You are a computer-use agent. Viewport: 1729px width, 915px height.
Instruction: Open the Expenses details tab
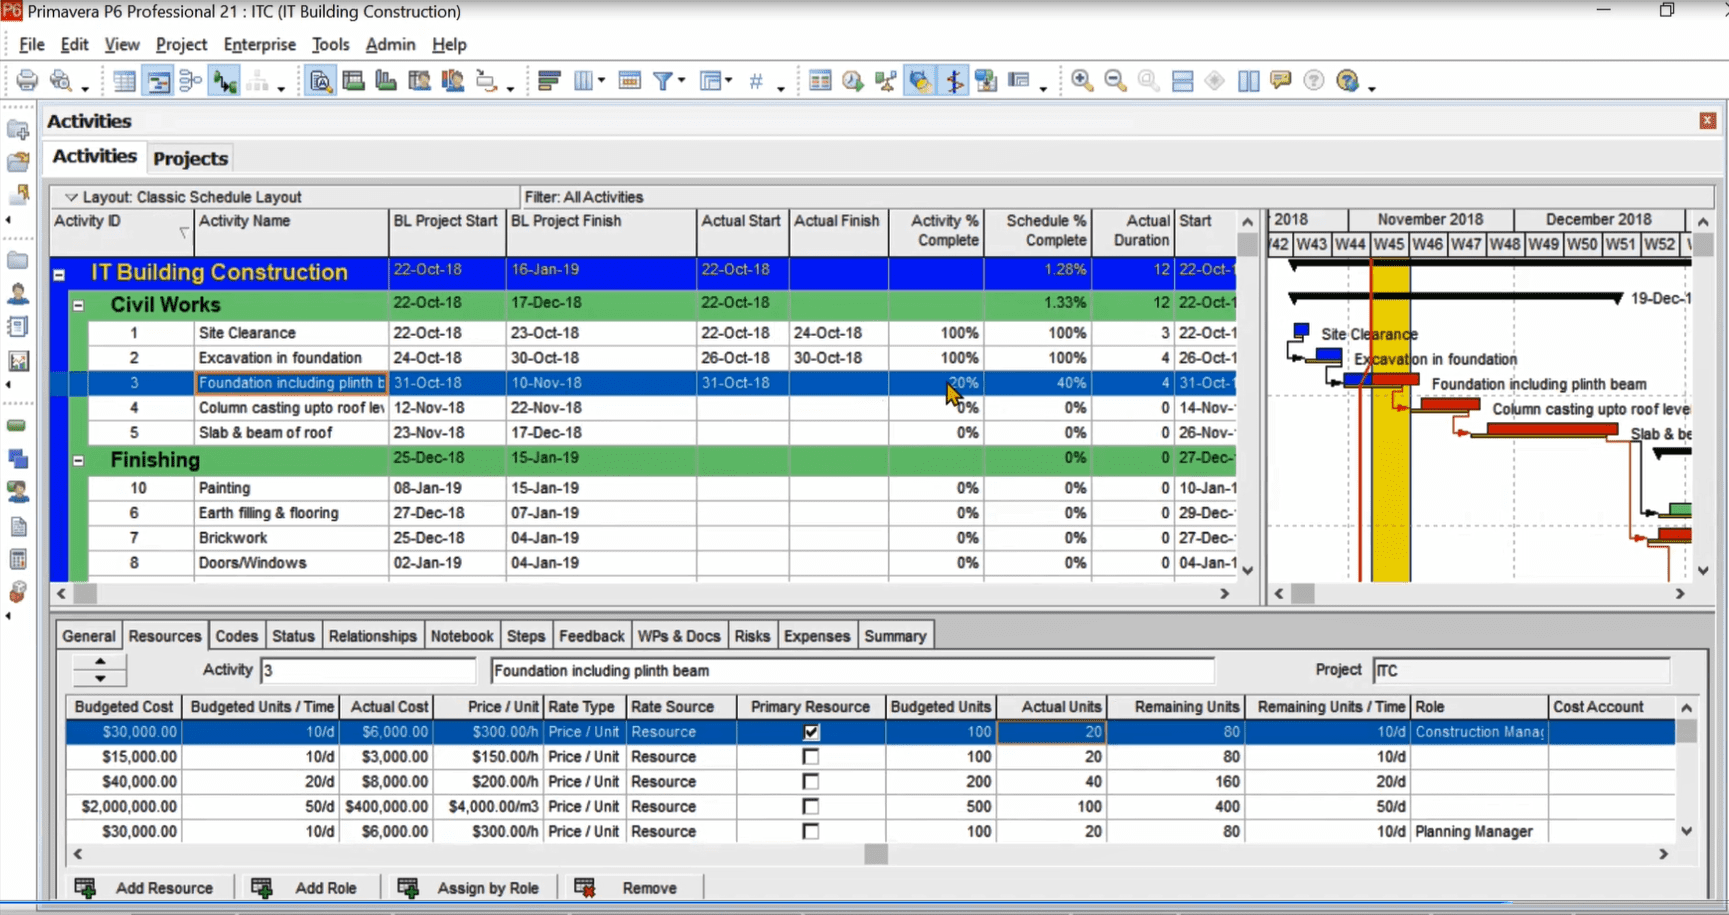(817, 636)
